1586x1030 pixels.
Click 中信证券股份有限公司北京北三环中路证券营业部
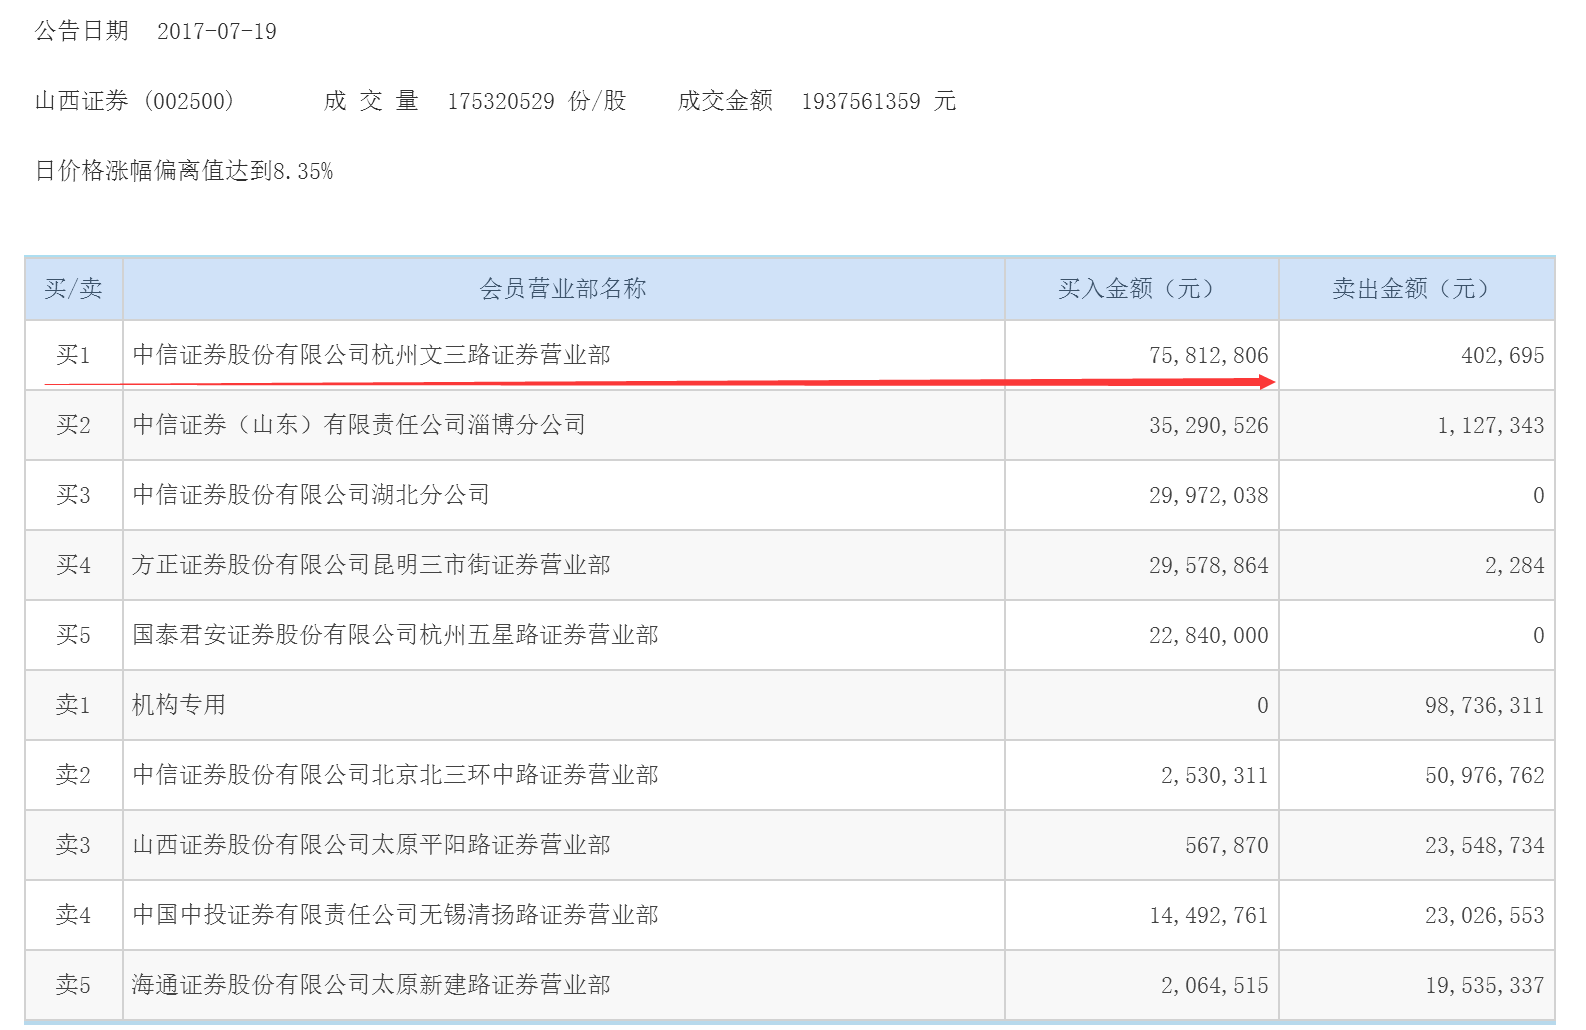[395, 775]
